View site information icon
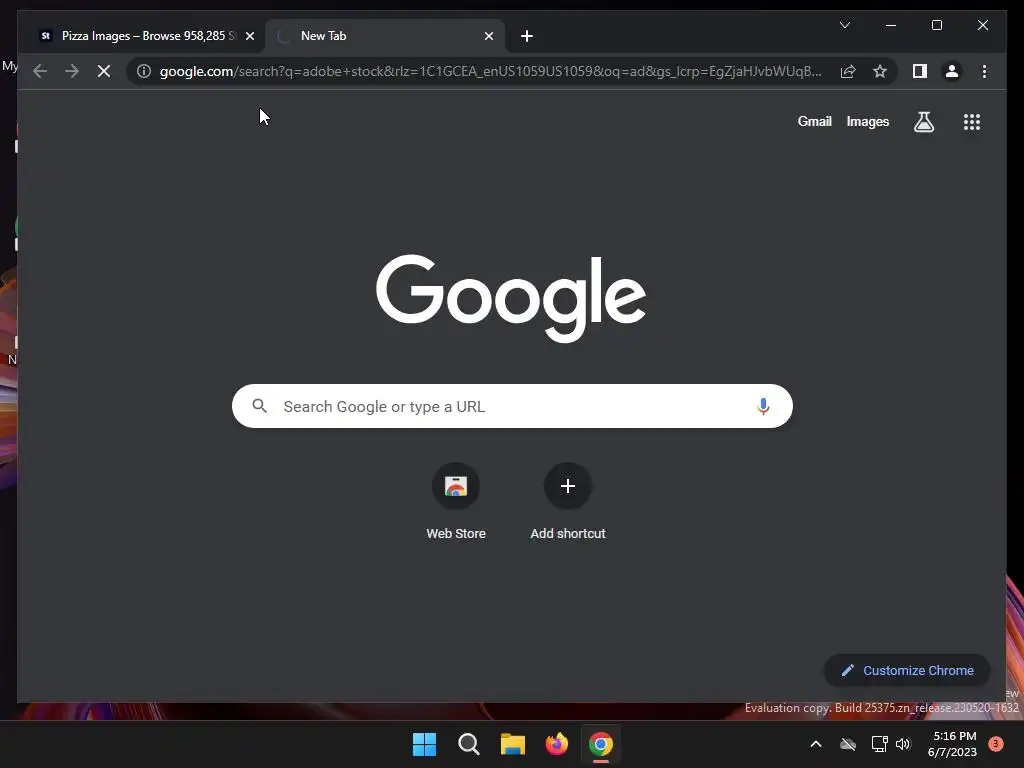Image resolution: width=1024 pixels, height=768 pixels. pyautogui.click(x=144, y=71)
